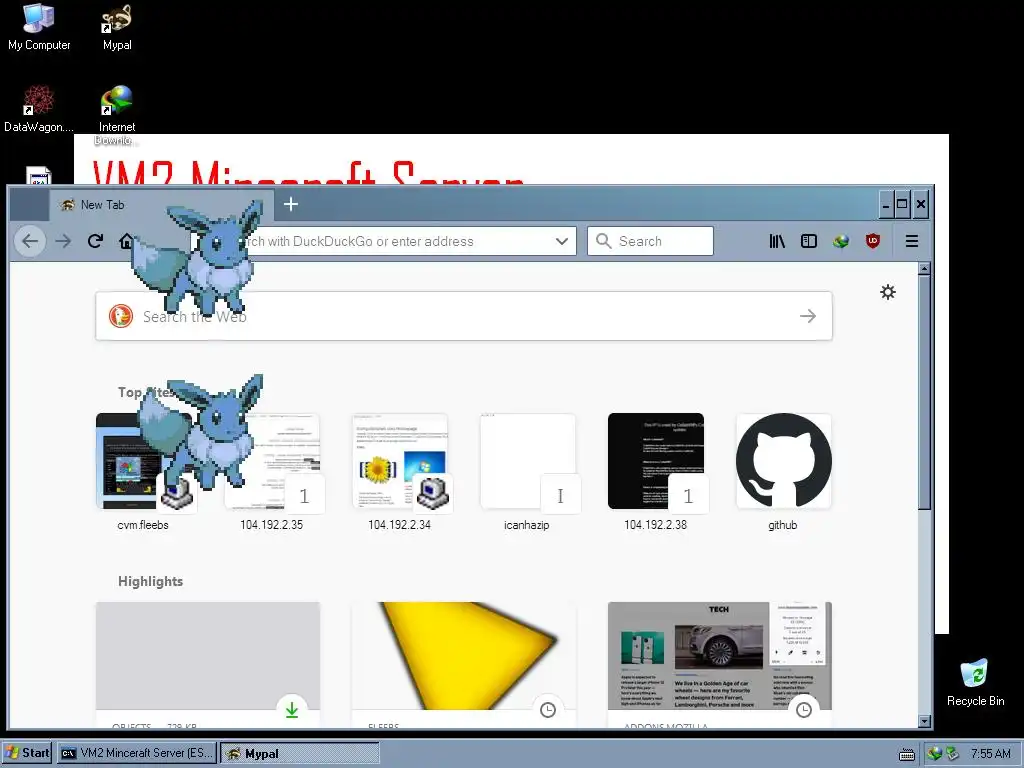Open the cvm.fleebs top site
Screen dimensions: 1024x768
[143, 472]
